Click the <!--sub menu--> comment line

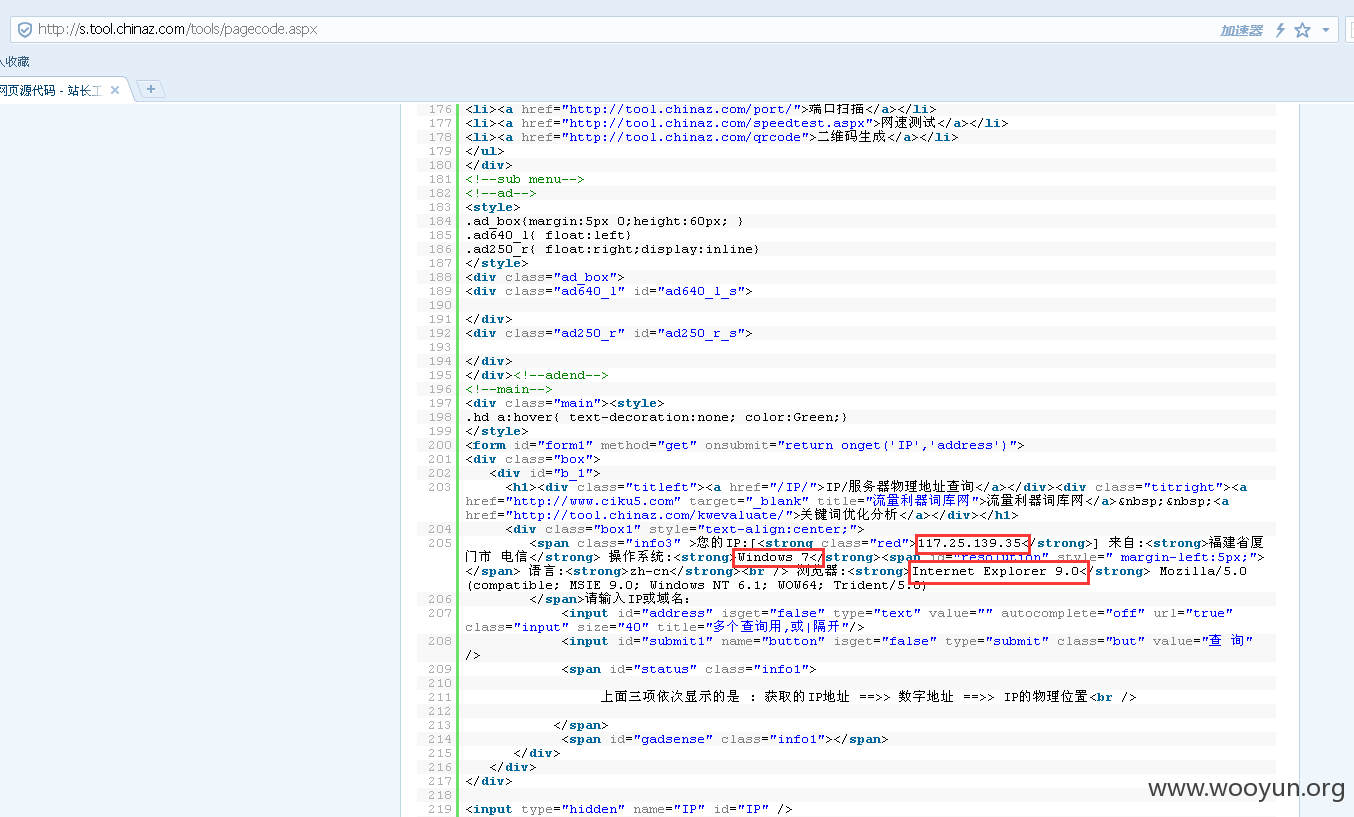[x=525, y=179]
